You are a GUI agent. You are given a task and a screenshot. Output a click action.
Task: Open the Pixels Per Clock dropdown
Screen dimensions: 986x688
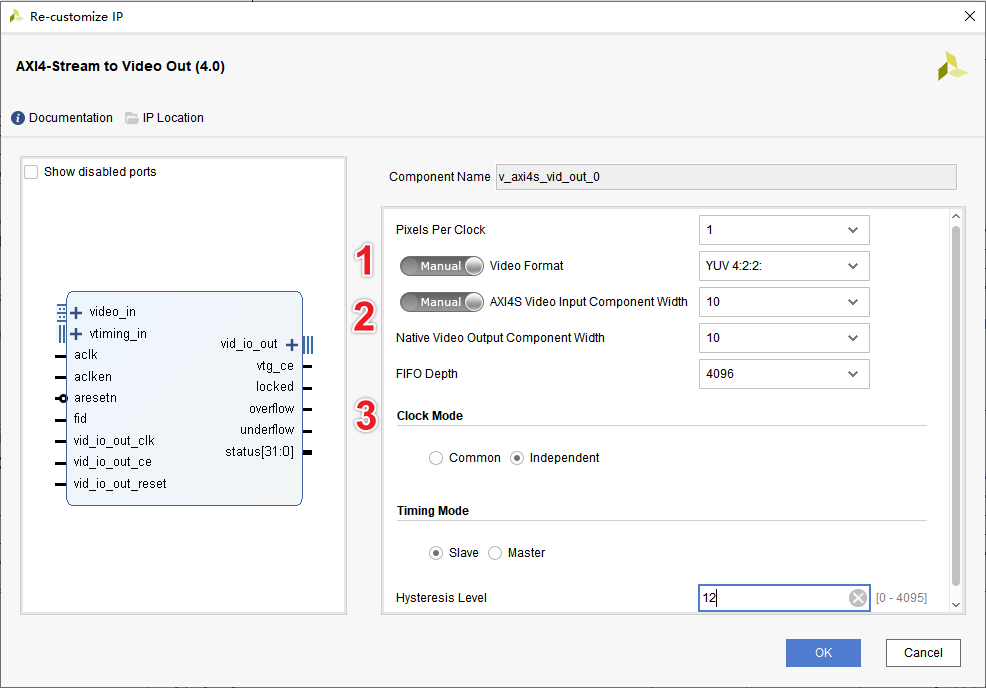pos(784,230)
